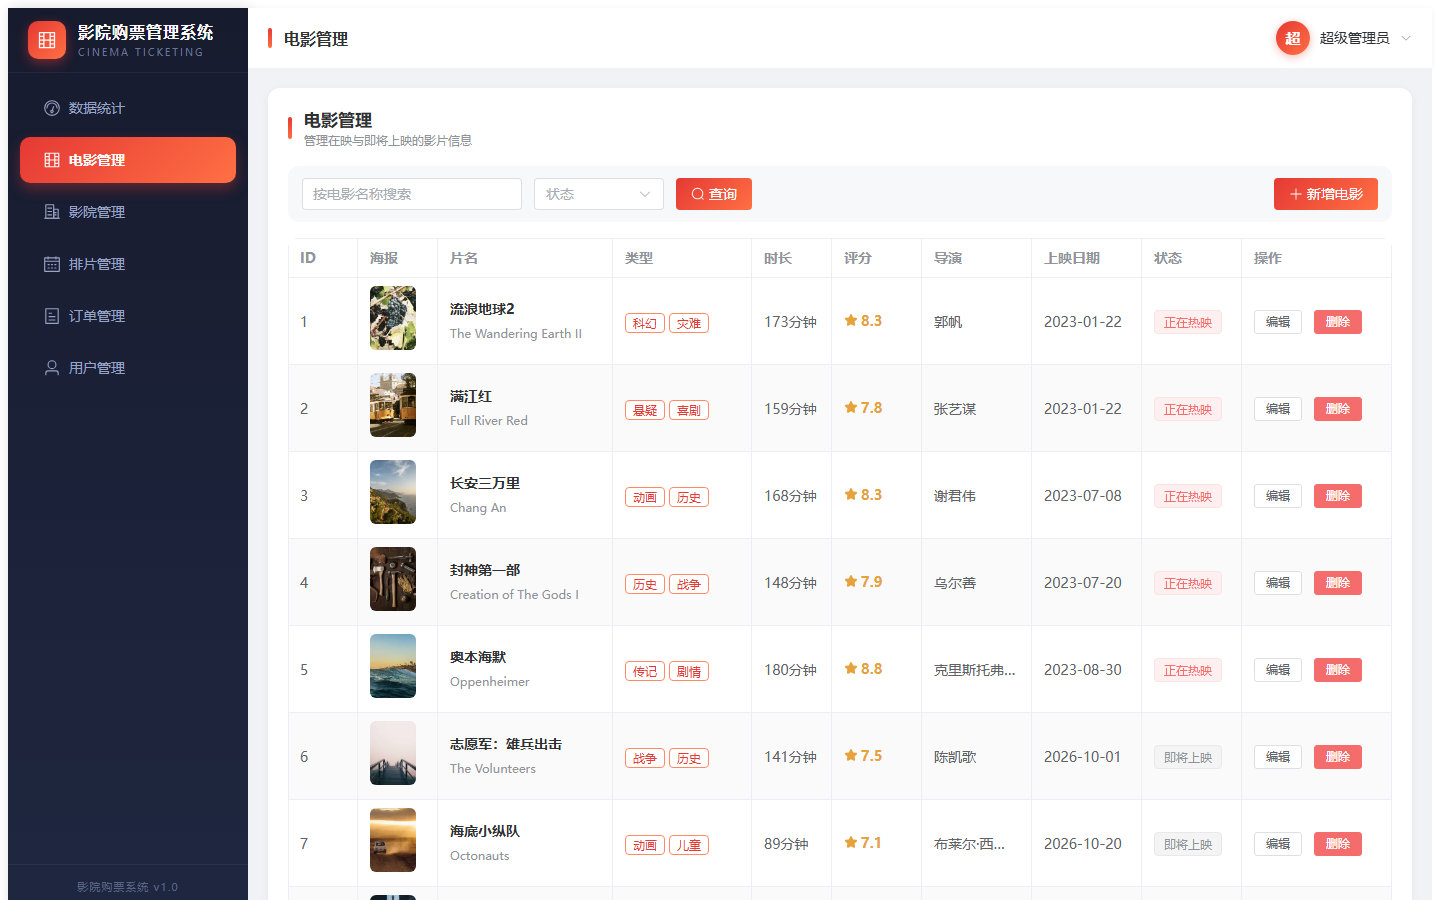Select 订单管理 in the sidebar
Screen dimensions: 1440x900
[128, 316]
